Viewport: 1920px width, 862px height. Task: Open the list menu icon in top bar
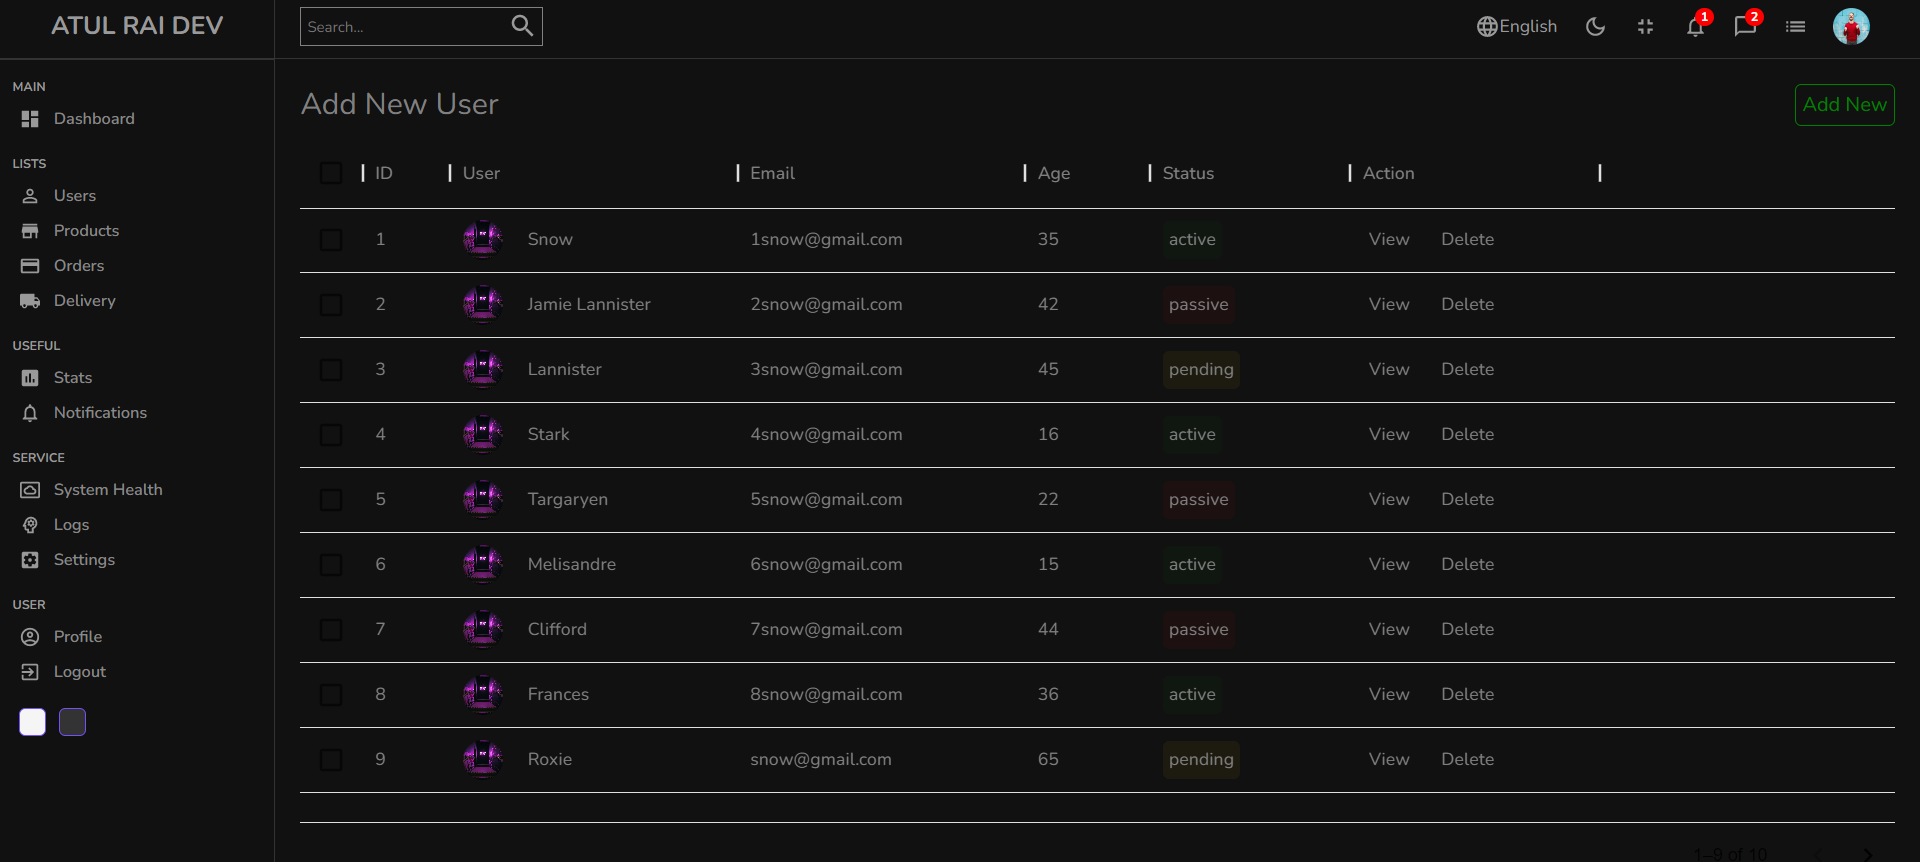[x=1796, y=27]
